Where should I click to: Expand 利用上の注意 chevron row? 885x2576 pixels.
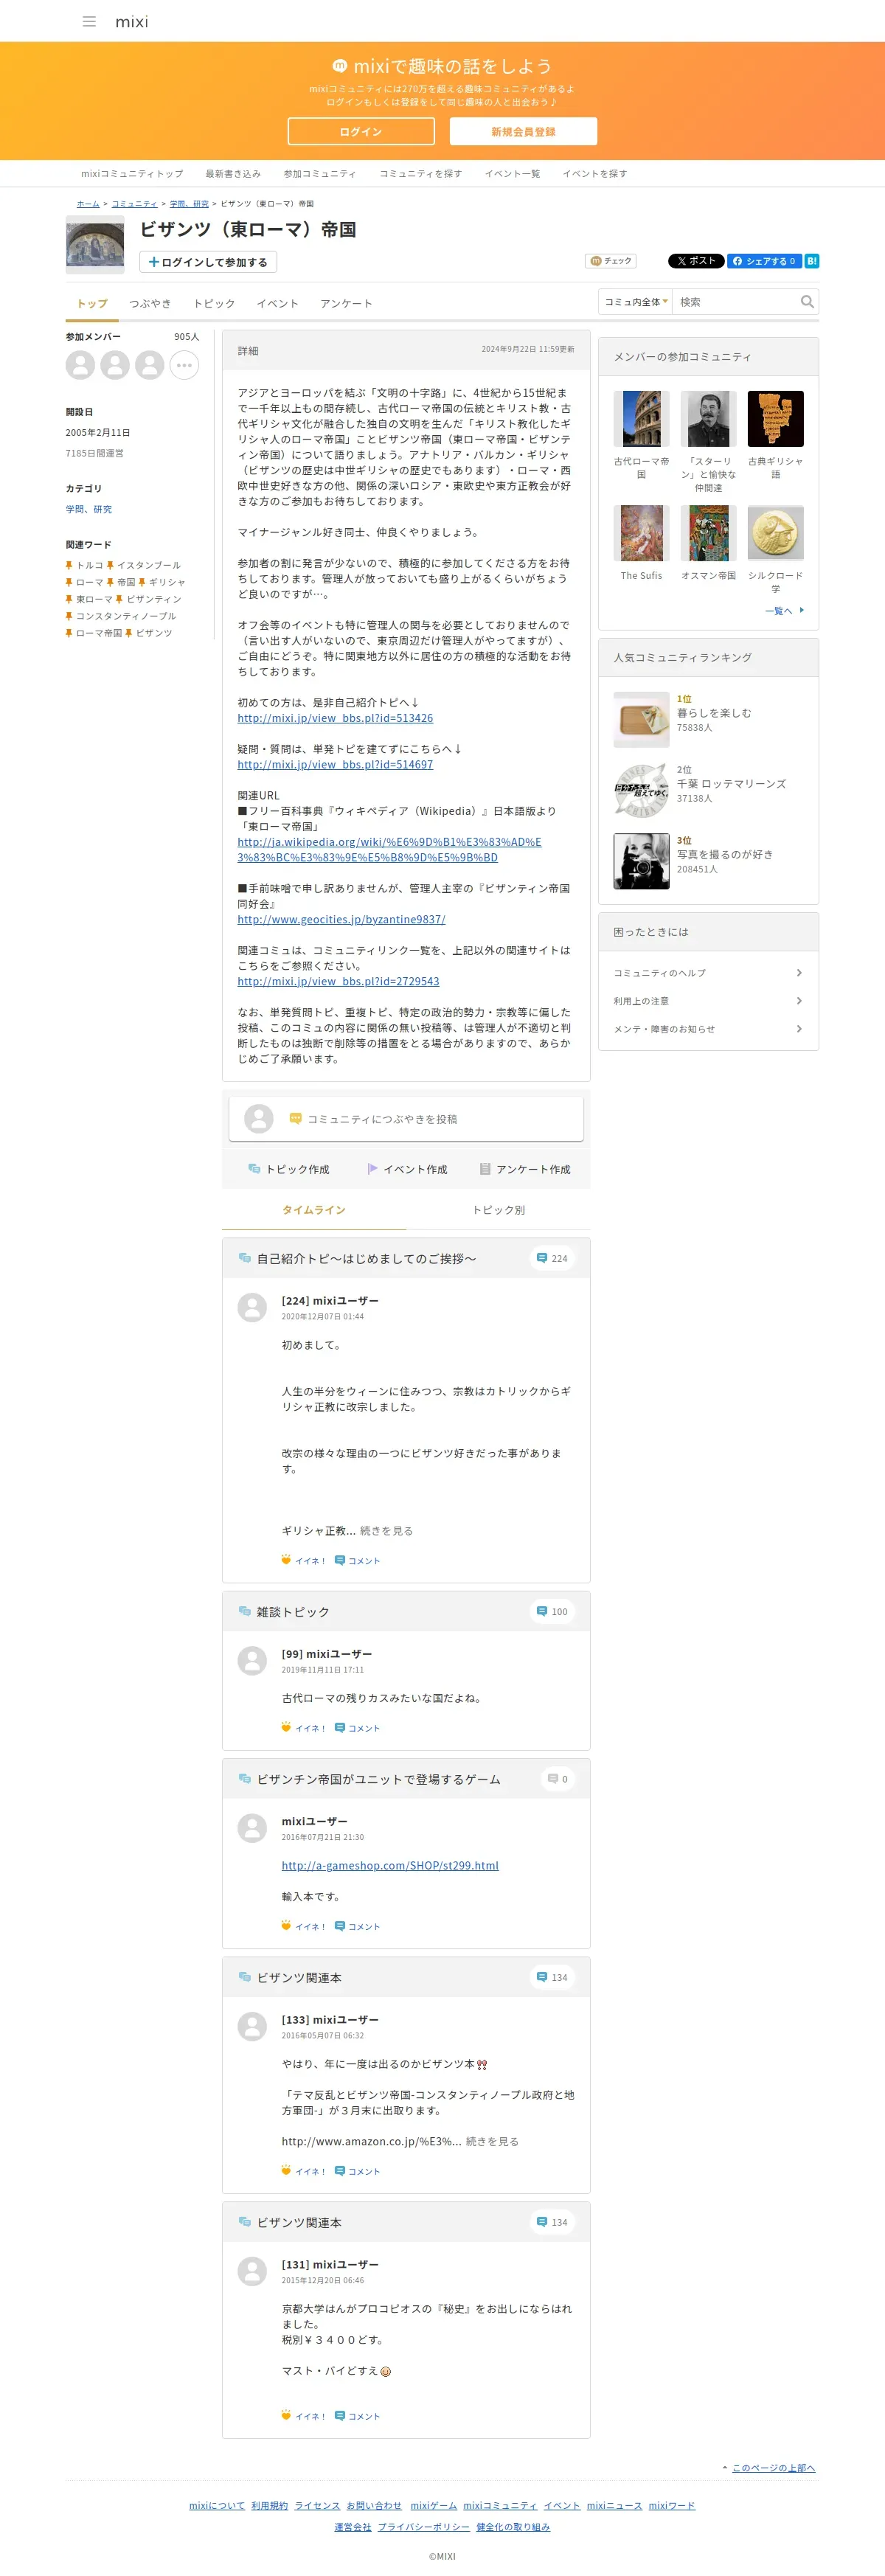tap(708, 1001)
